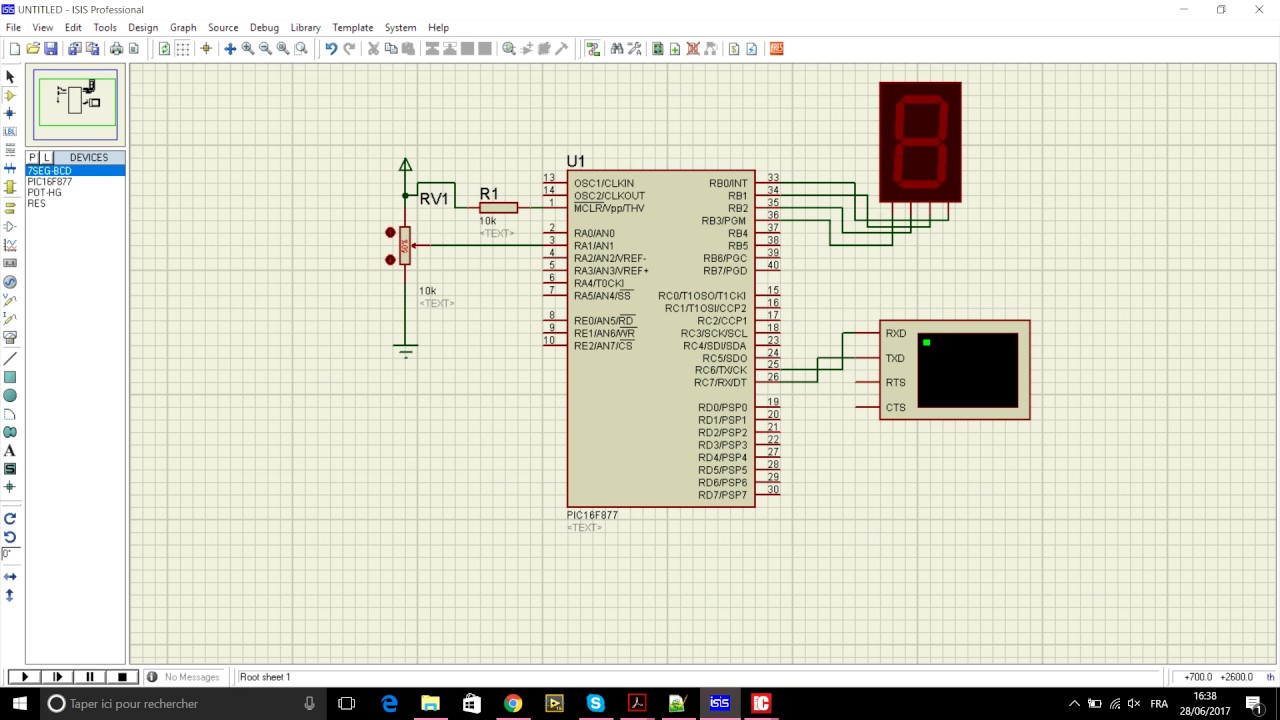Click the P pick devices button
The height and width of the screenshot is (720, 1280).
[x=32, y=158]
